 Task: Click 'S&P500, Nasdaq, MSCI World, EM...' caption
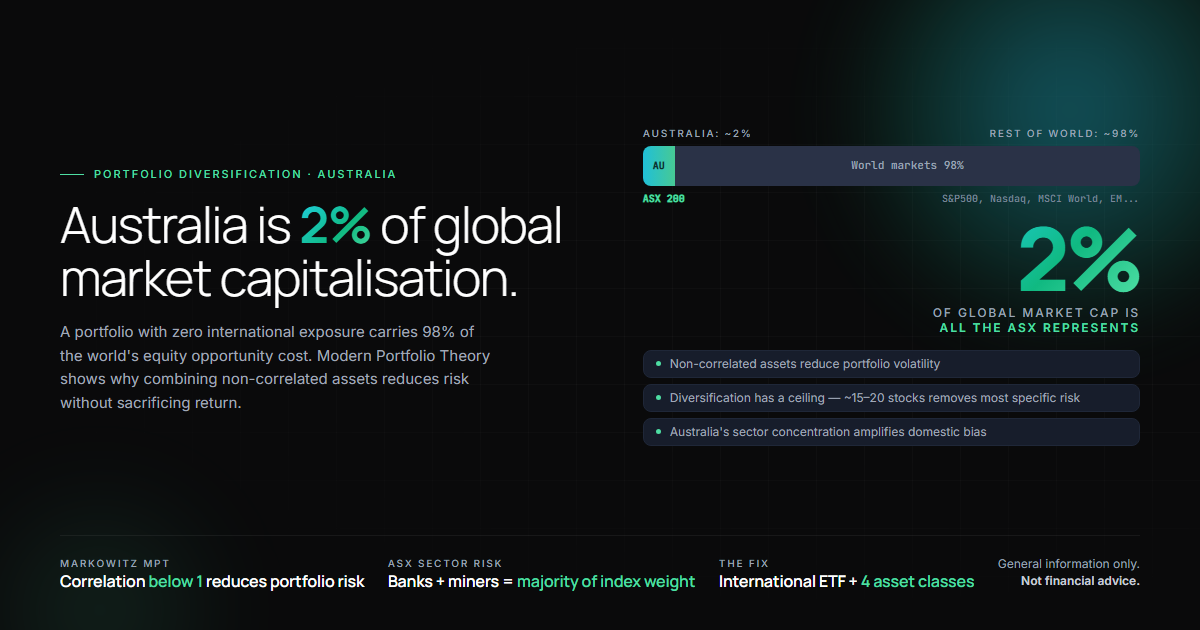1040,199
